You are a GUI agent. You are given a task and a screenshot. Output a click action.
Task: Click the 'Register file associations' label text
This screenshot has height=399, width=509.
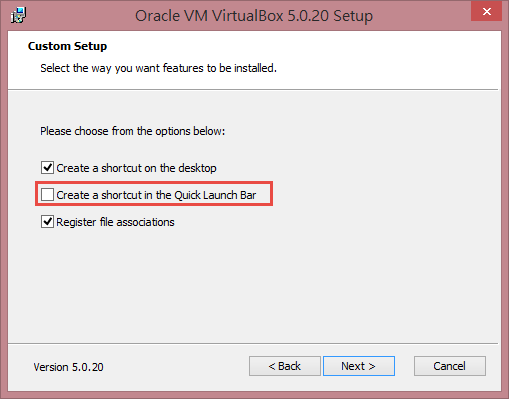pyautogui.click(x=115, y=222)
